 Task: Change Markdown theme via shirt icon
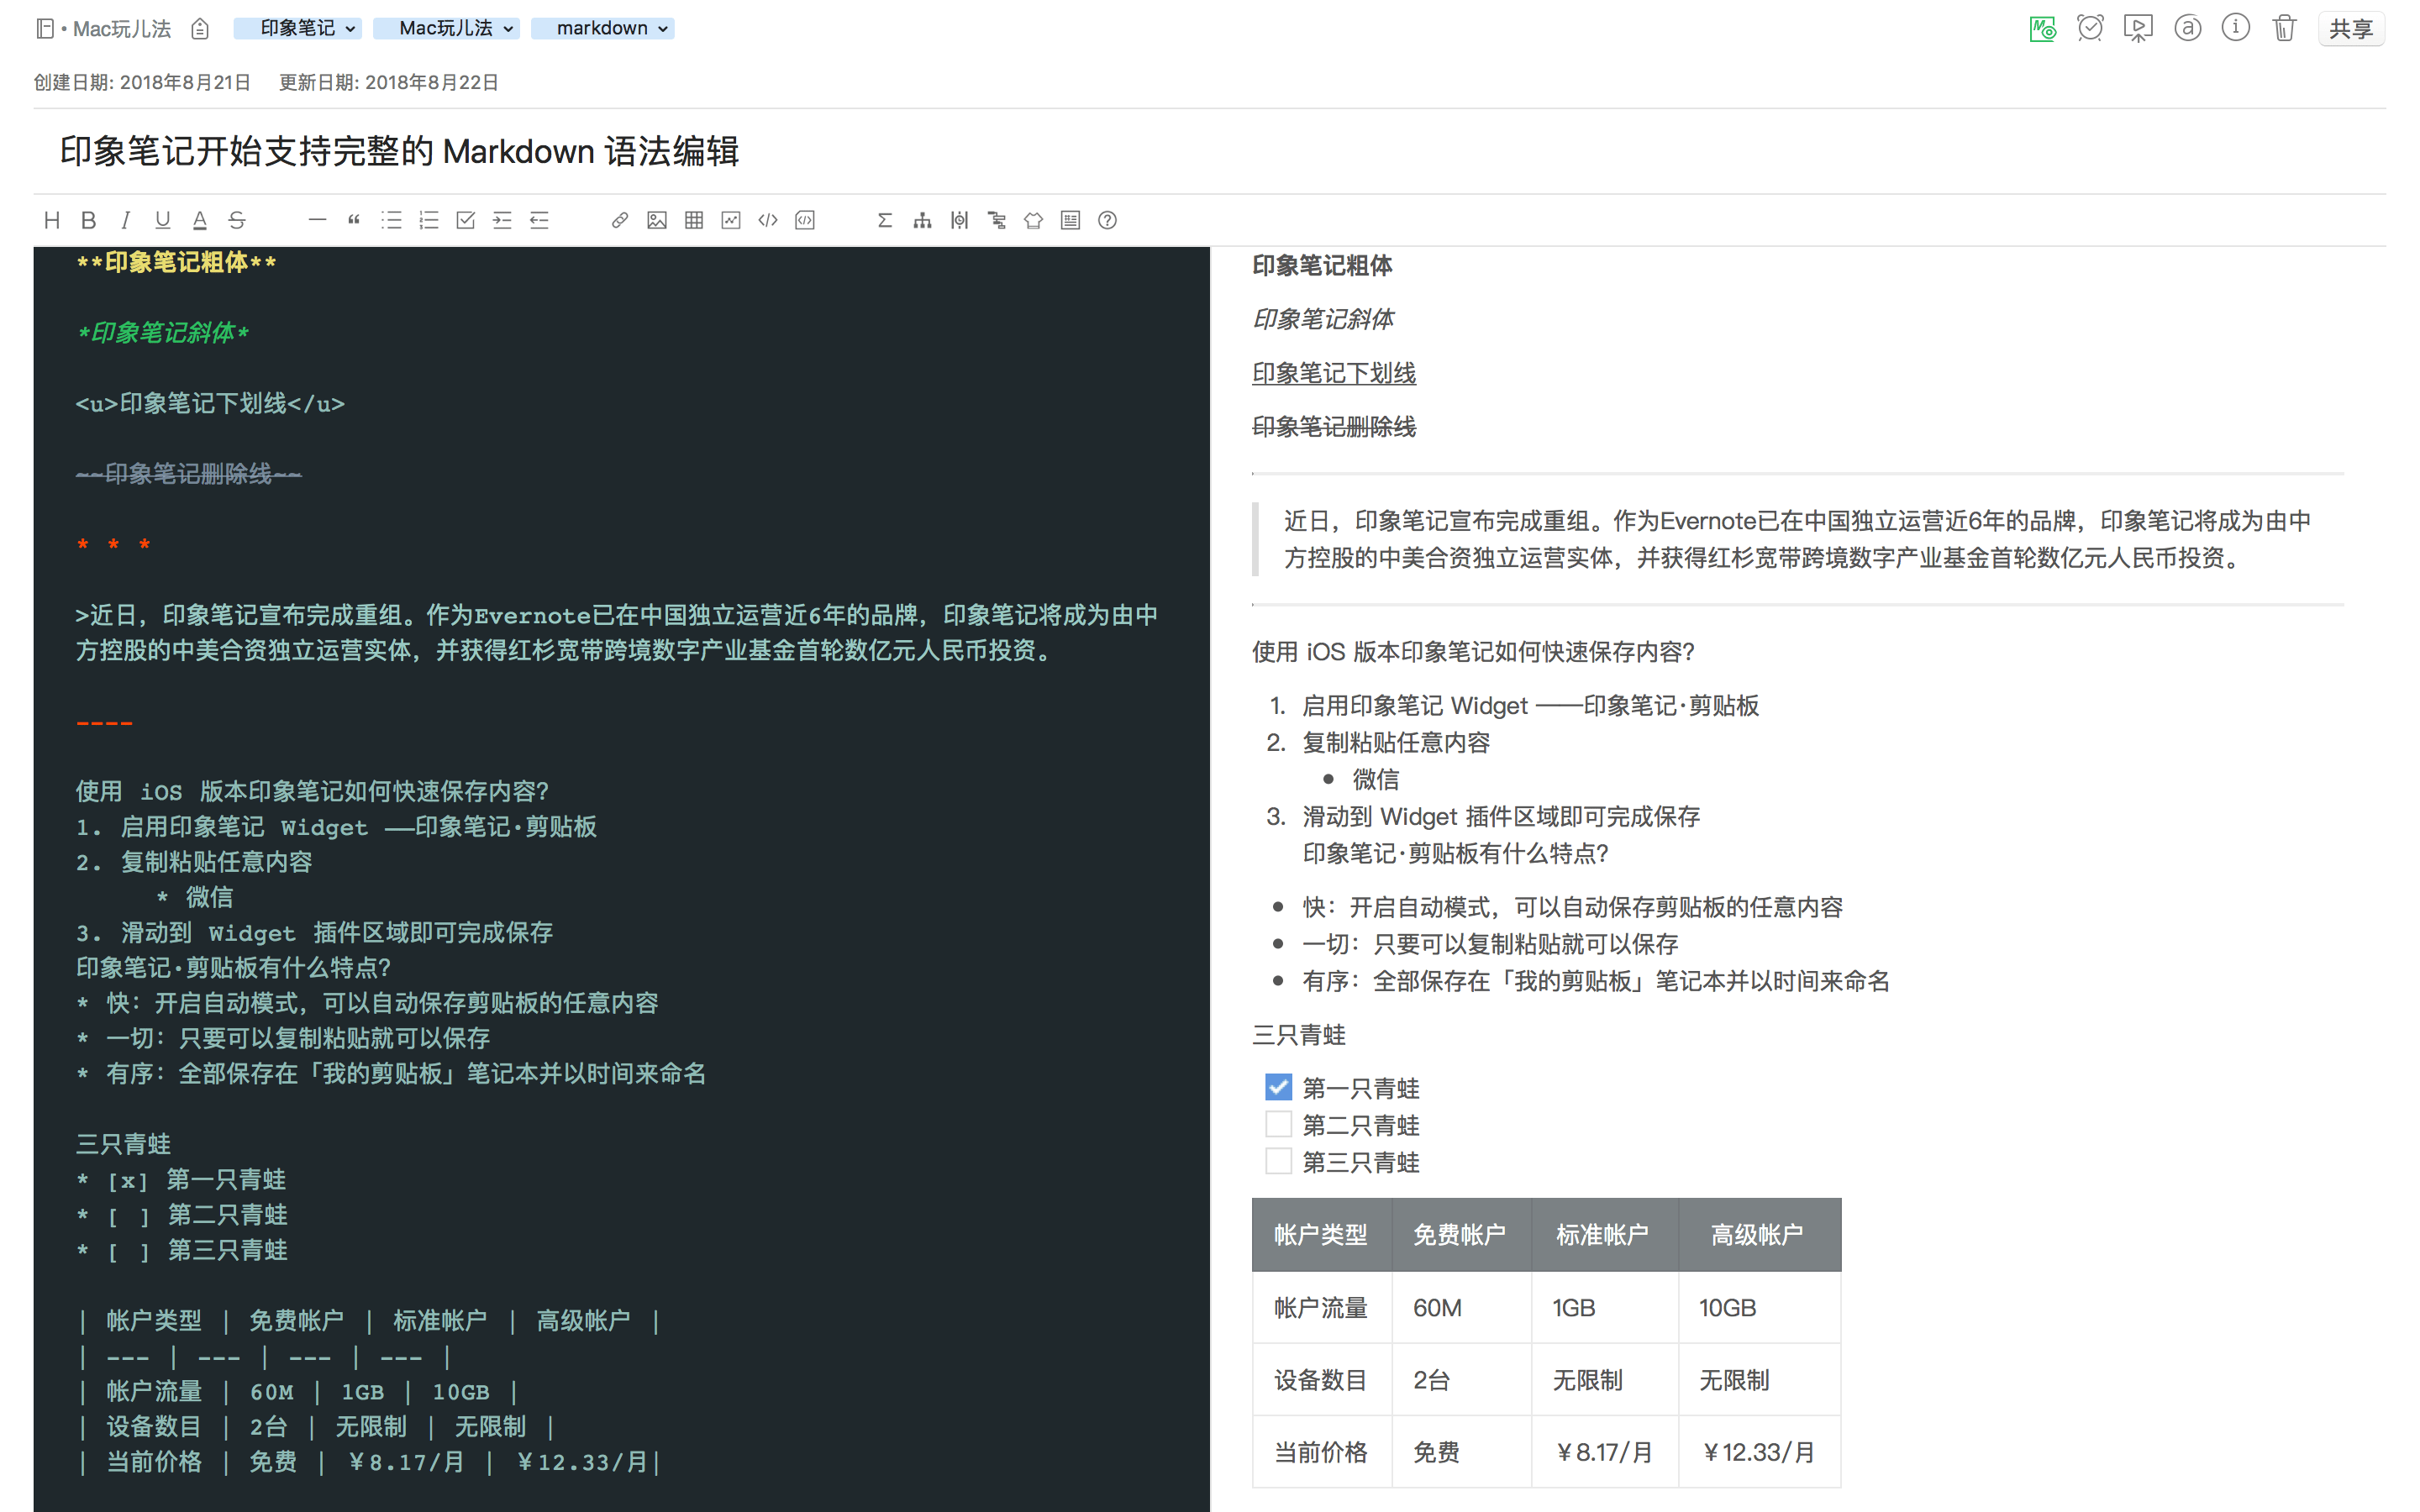(1033, 220)
